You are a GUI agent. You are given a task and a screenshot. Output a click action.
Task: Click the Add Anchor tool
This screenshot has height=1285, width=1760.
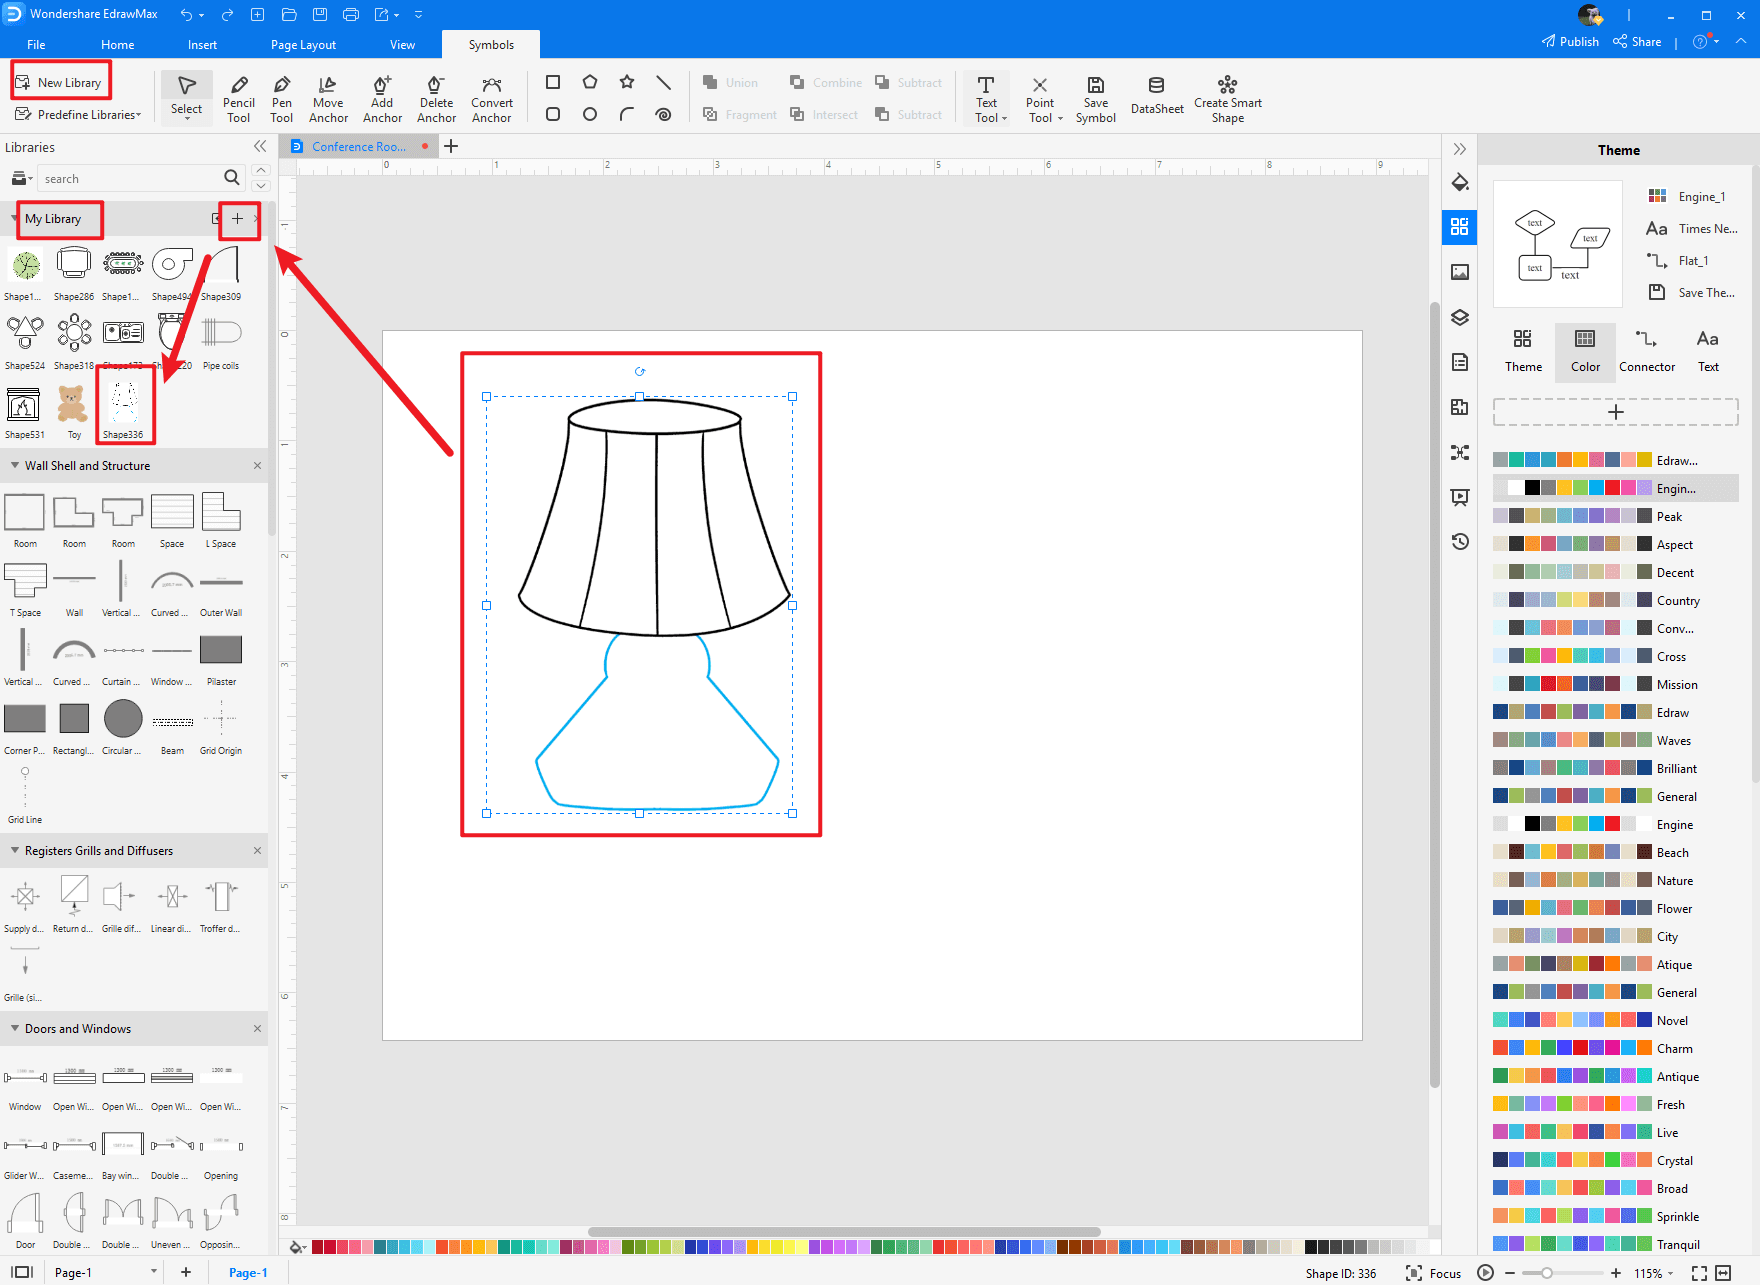click(x=382, y=98)
